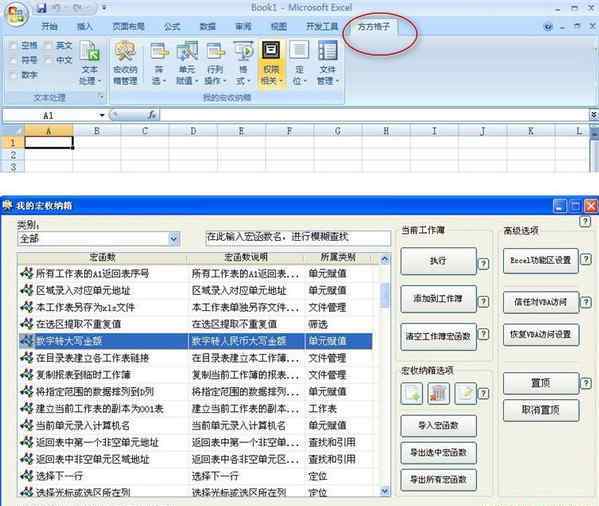
Task: Click the 置顶 button
Action: tap(541, 383)
